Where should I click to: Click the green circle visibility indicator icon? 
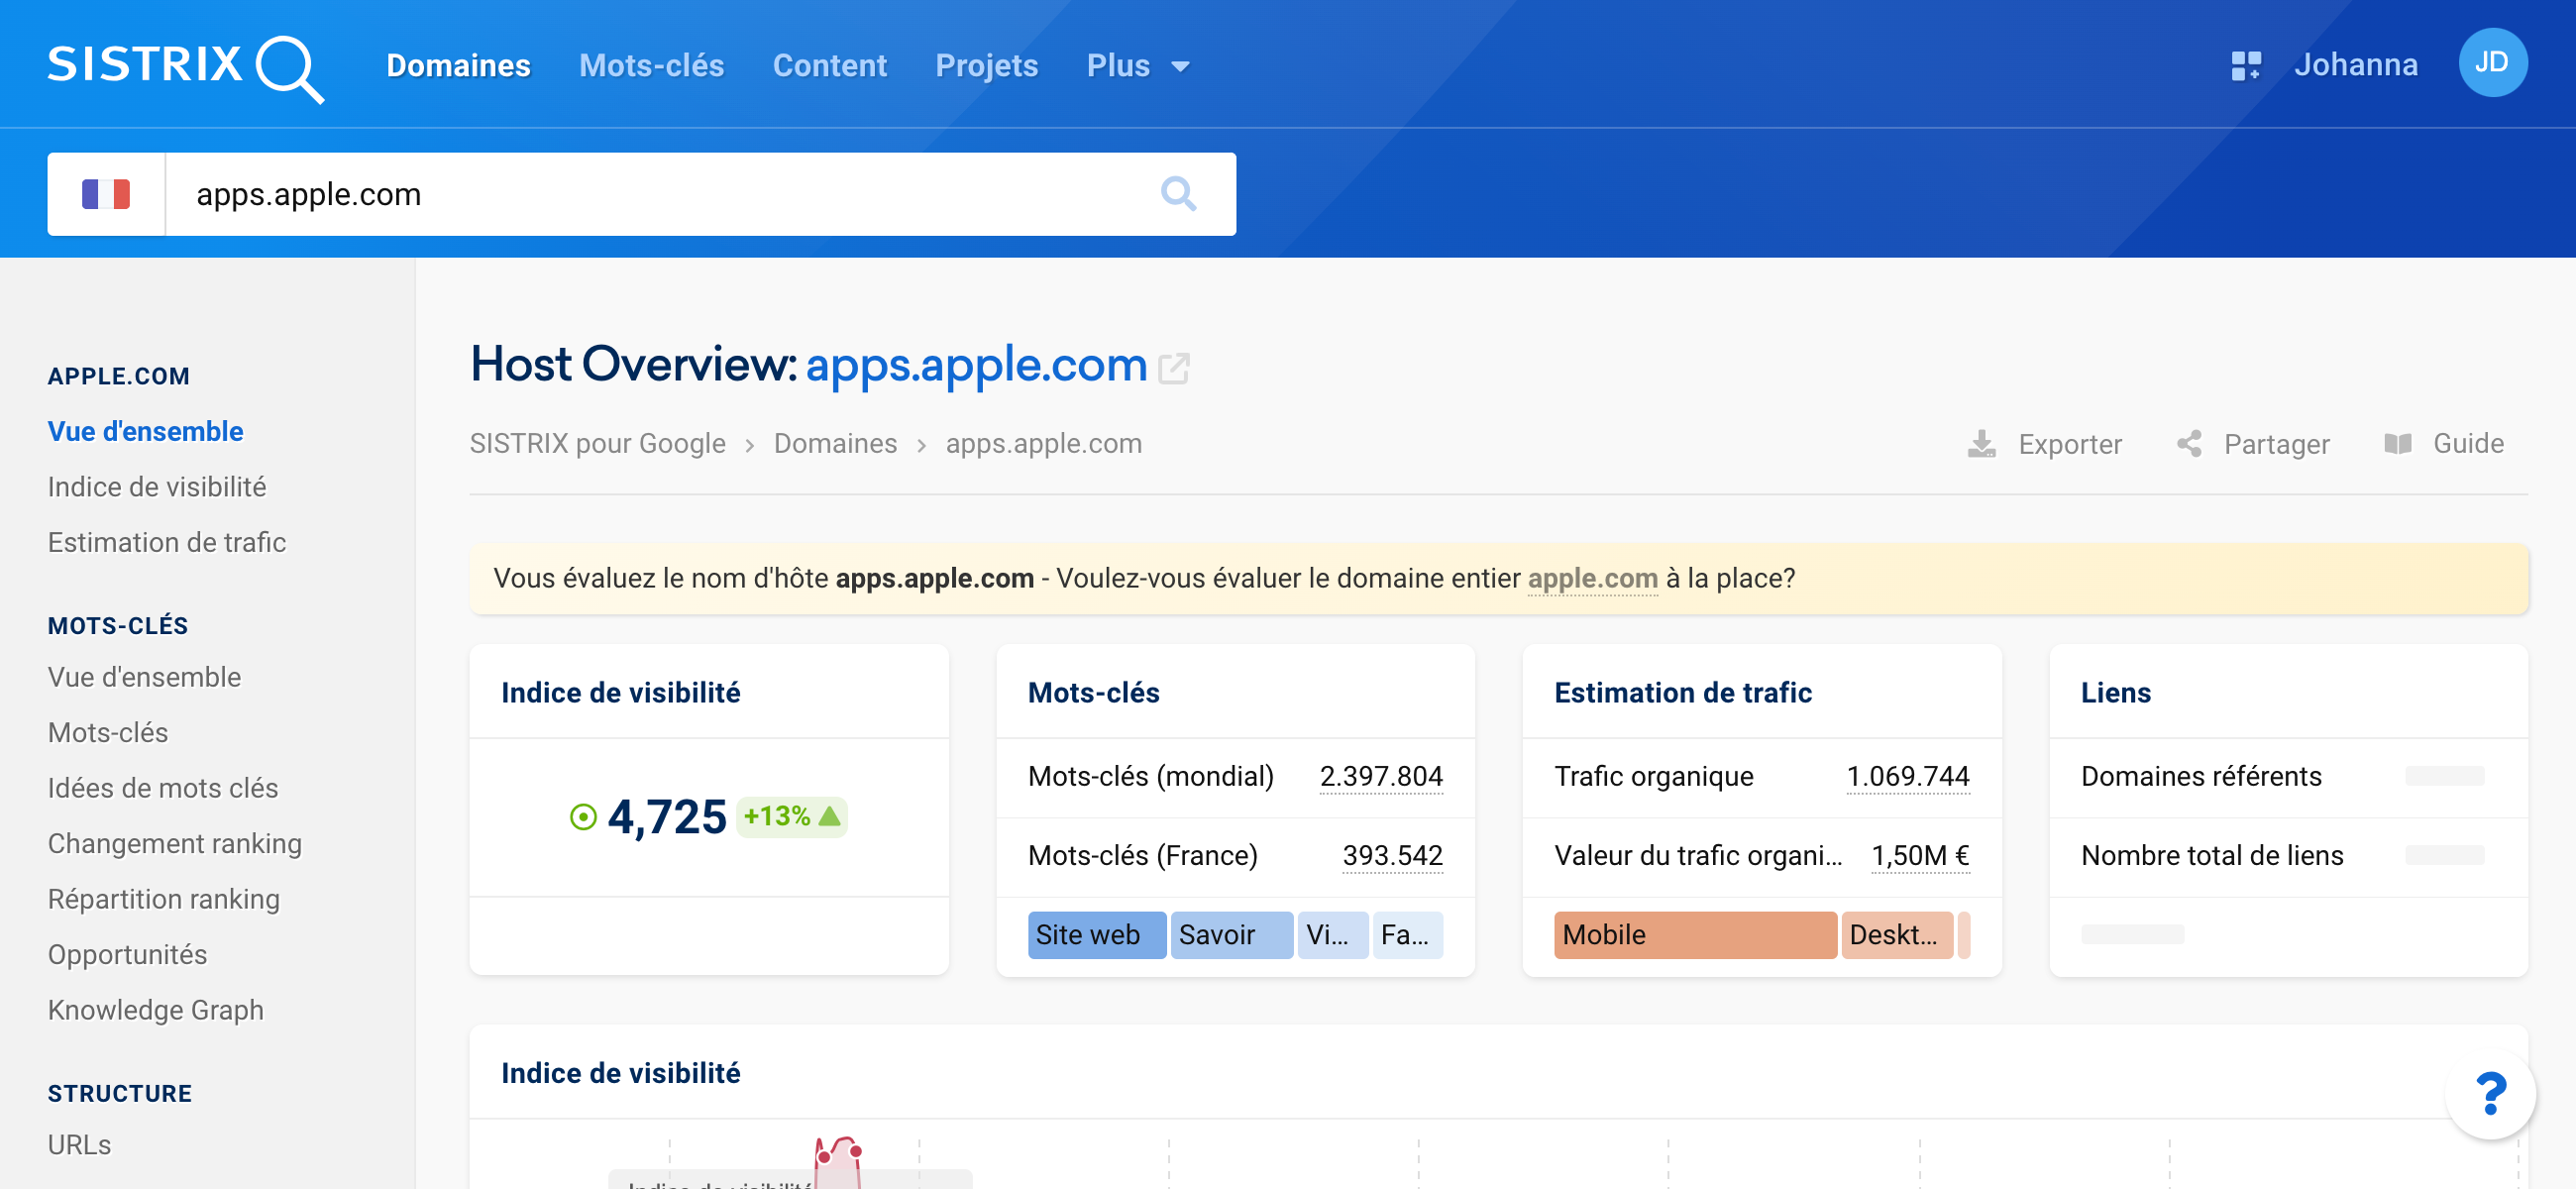pos(583,817)
